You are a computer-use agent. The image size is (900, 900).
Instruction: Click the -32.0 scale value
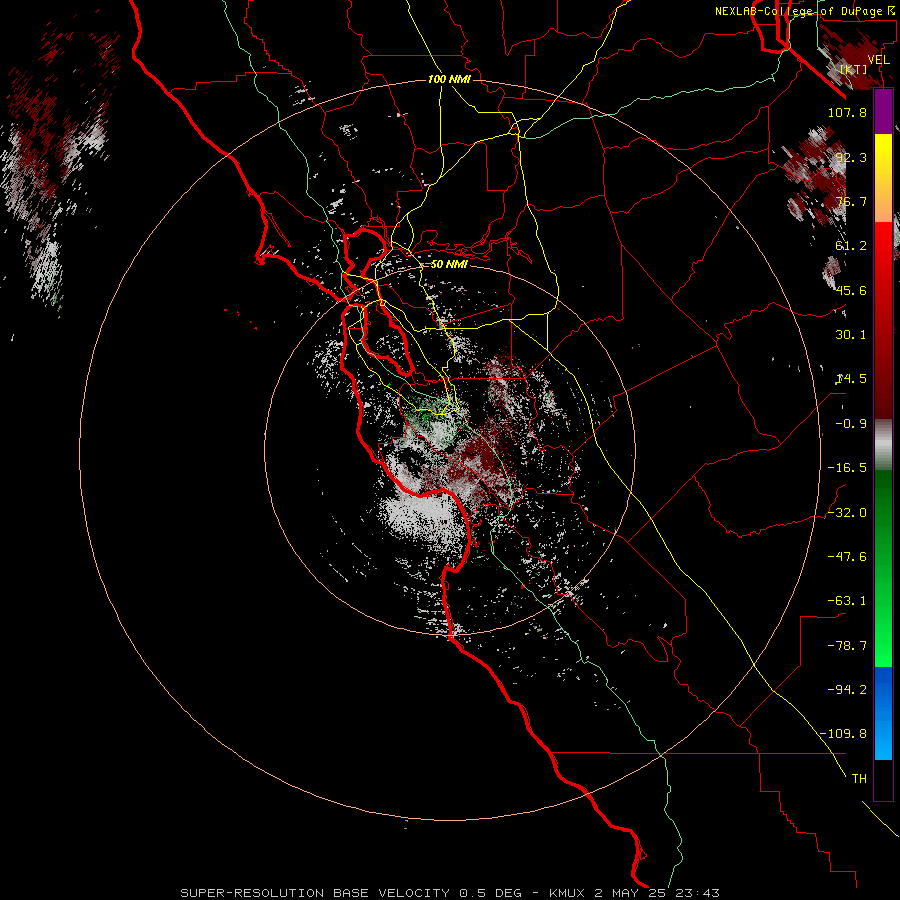847,513
